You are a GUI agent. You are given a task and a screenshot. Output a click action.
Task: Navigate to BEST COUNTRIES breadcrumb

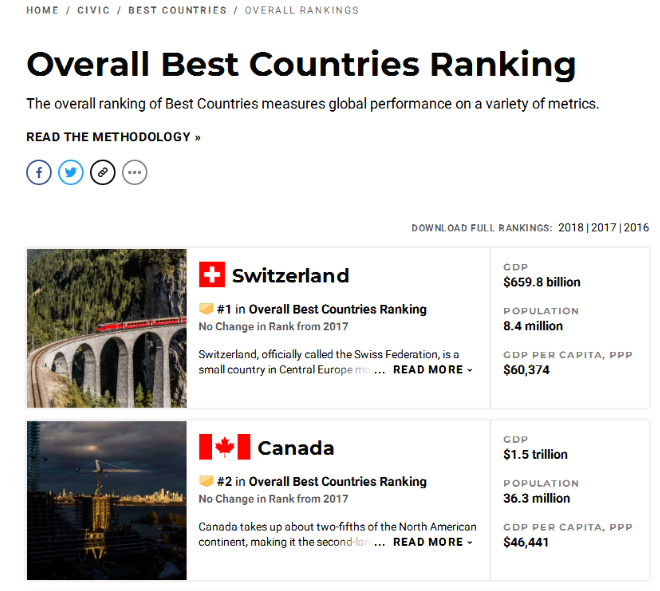178,10
